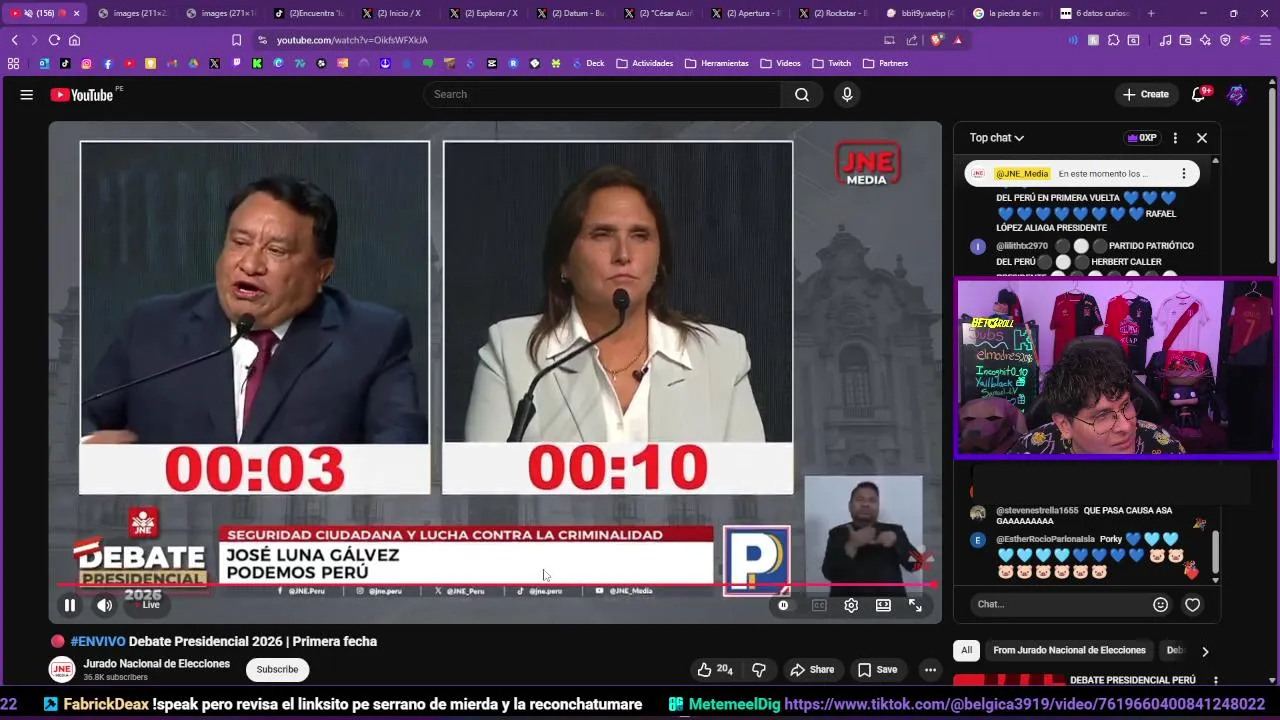The image size is (1280, 720).
Task: Share the debate video
Action: (x=812, y=670)
